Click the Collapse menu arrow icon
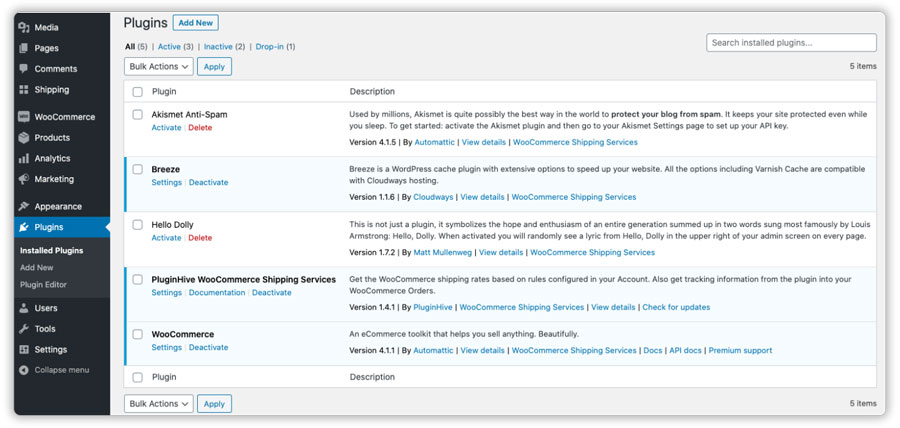This screenshot has height=428, width=900. tap(24, 370)
